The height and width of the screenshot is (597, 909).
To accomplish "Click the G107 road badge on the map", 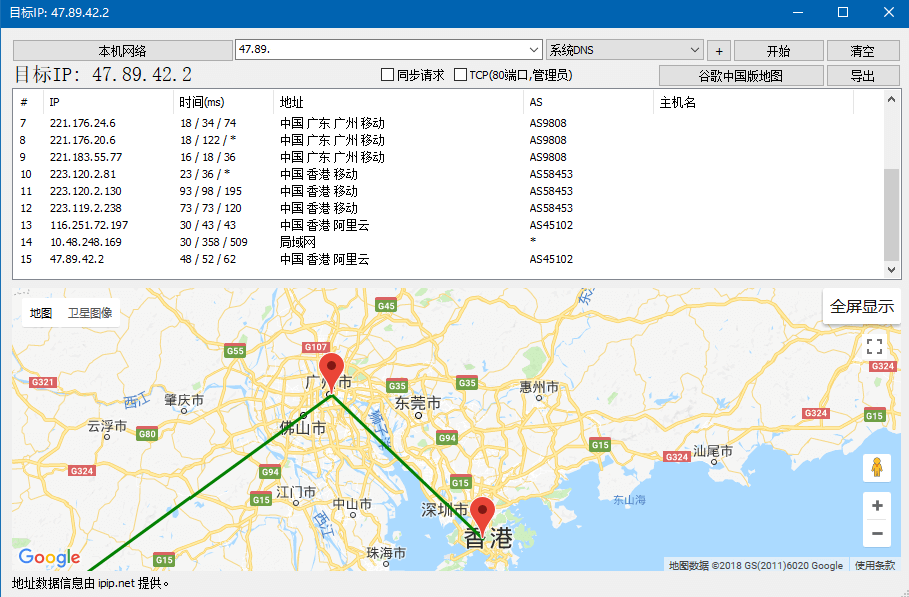I will click(x=315, y=347).
